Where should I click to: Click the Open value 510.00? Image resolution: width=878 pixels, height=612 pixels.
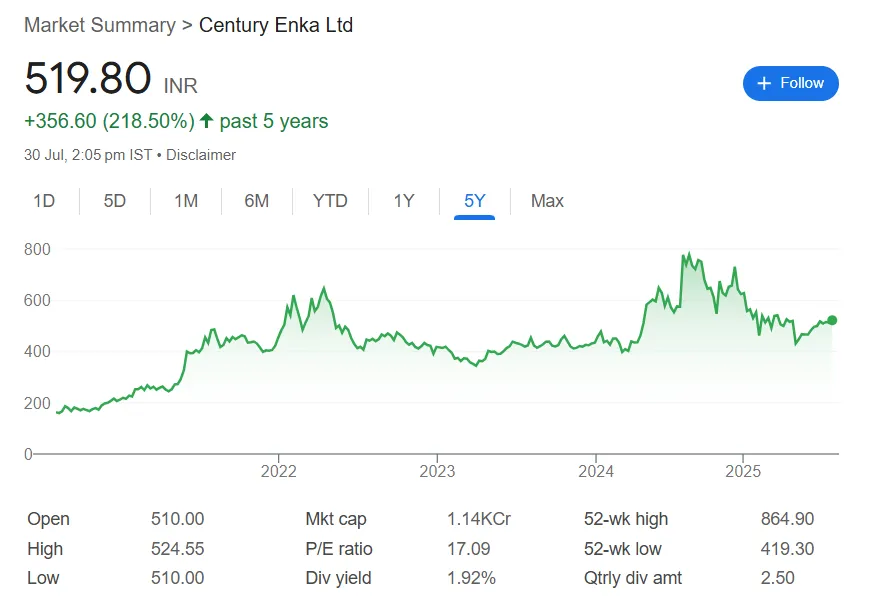click(x=178, y=518)
